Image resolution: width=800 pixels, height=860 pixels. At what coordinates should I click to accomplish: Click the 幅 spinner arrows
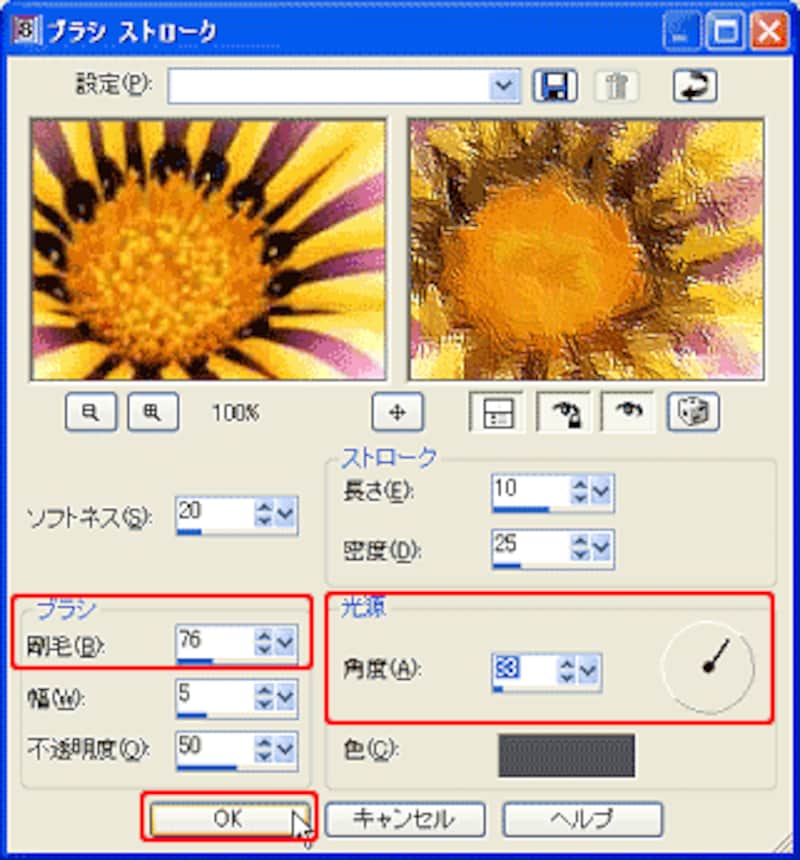pos(264,697)
